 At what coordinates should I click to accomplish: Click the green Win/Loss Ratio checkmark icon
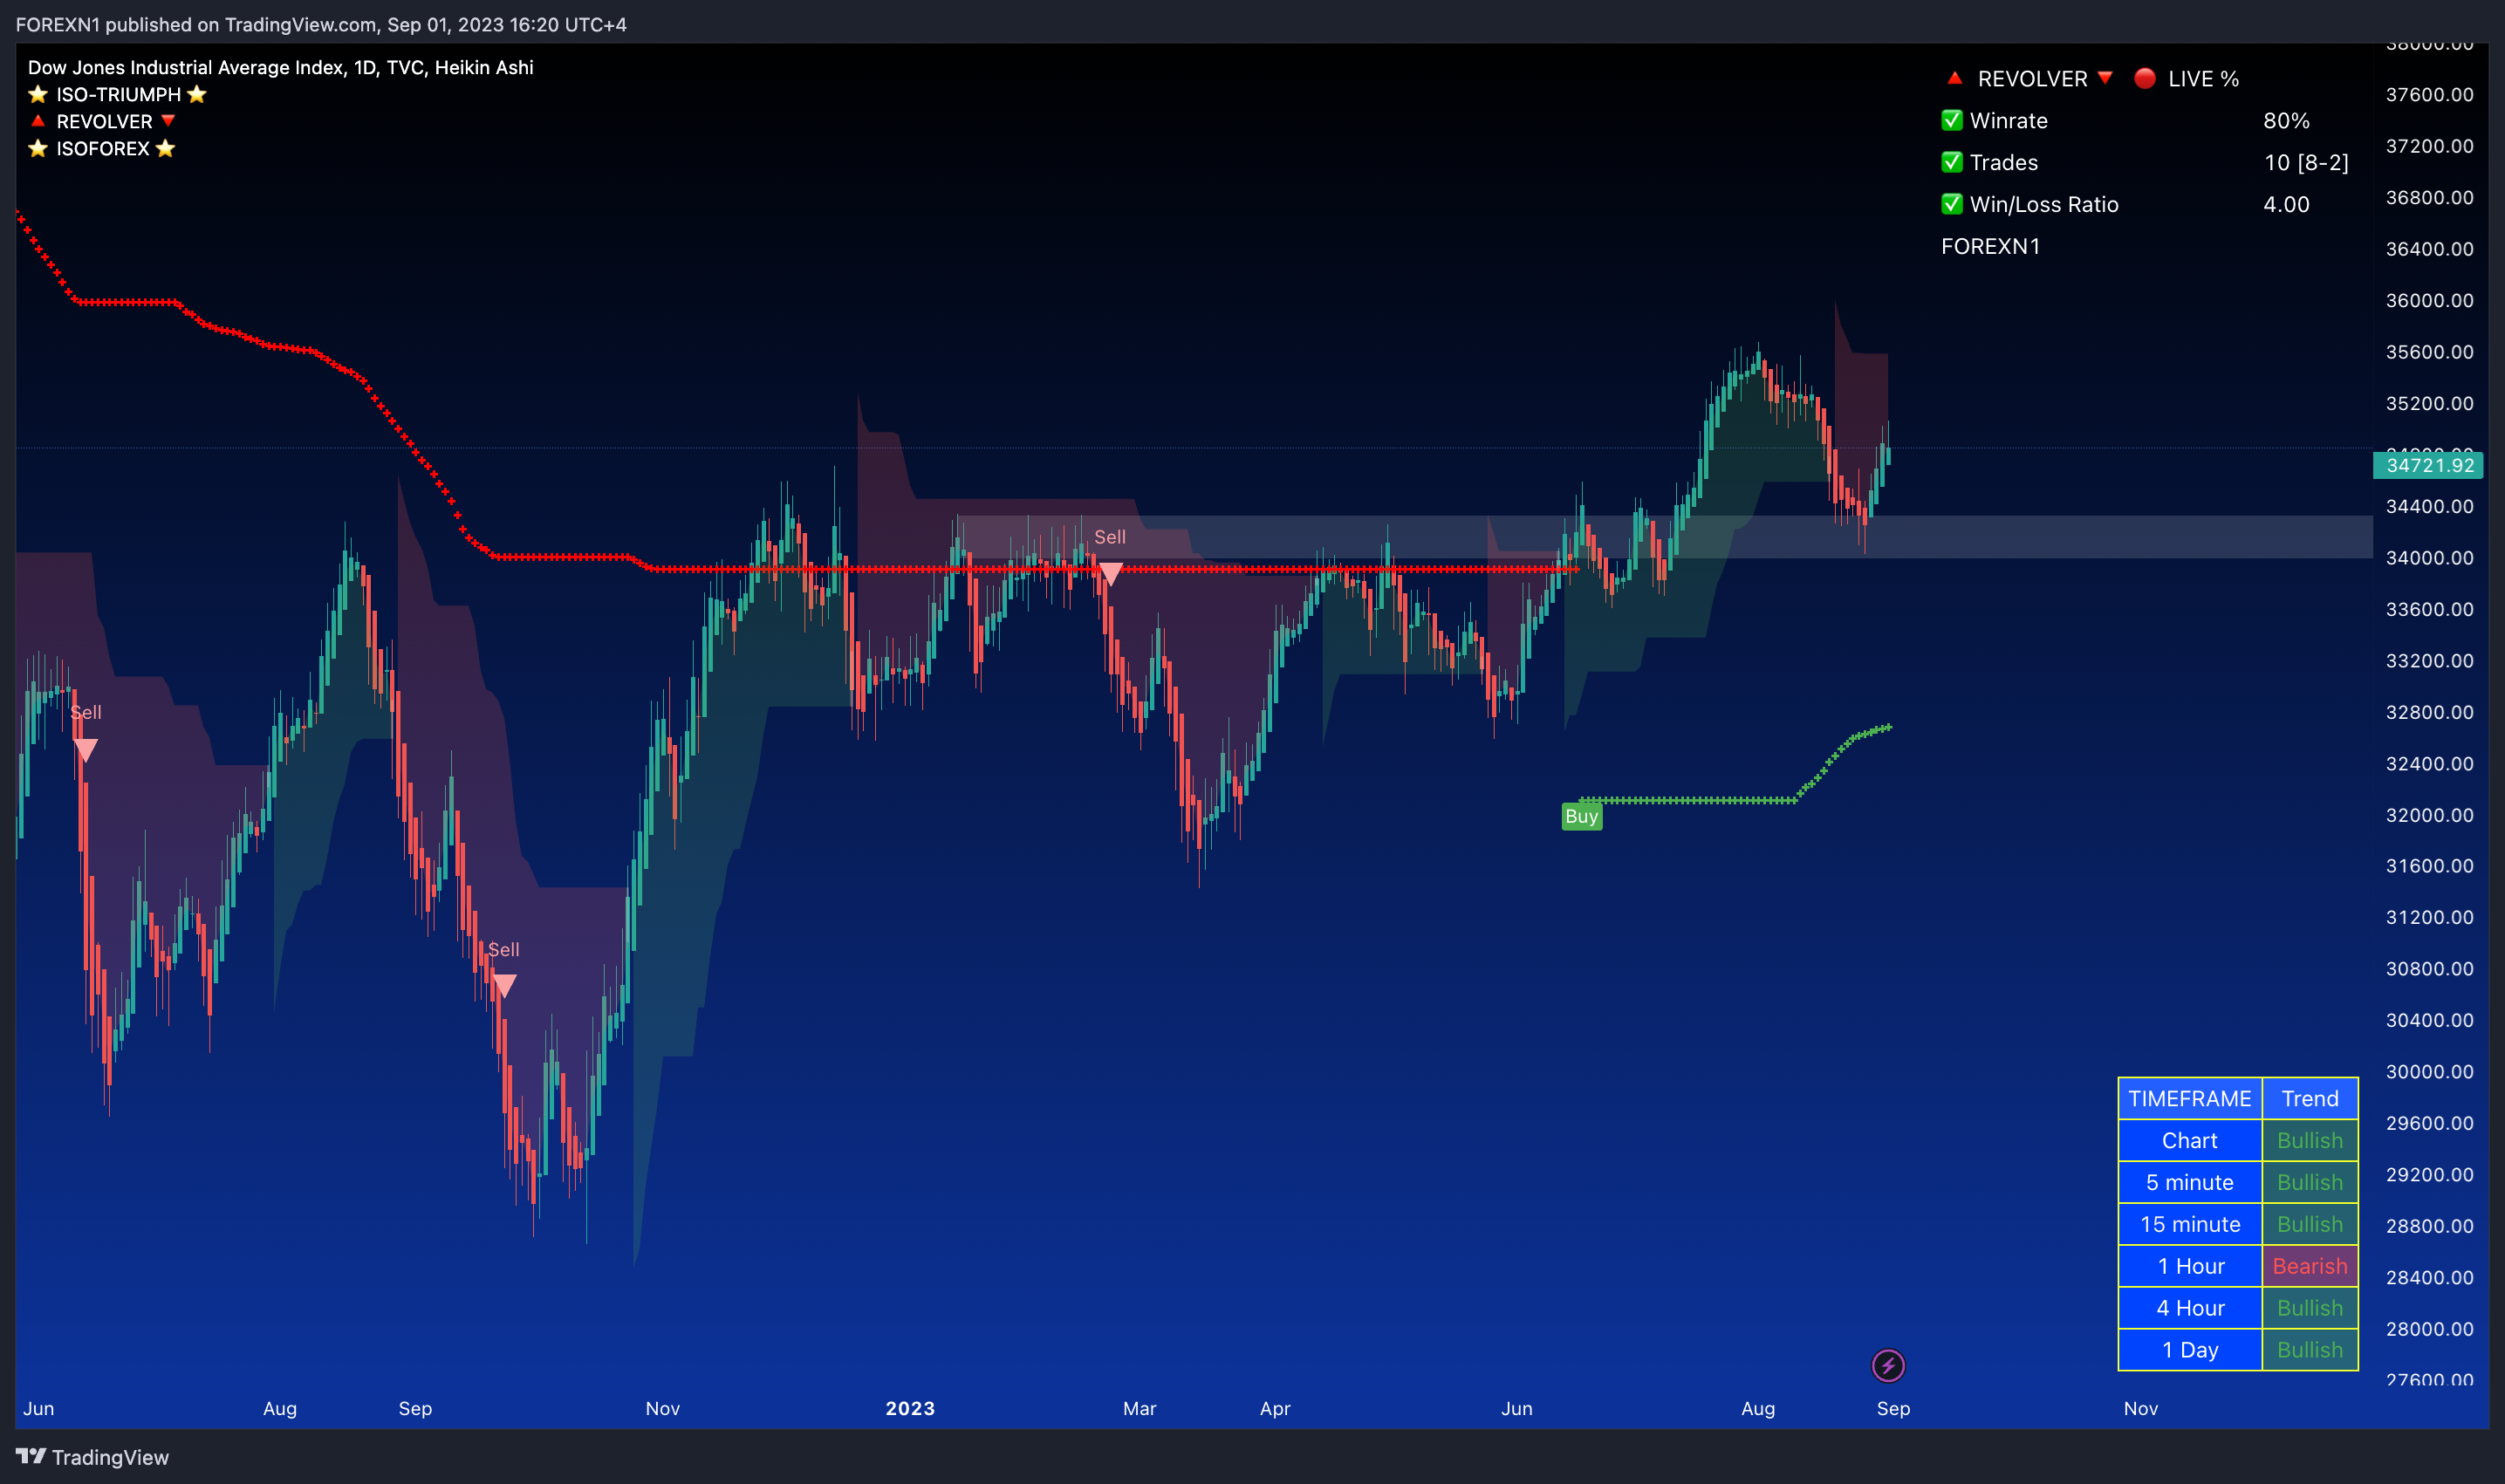(x=1952, y=204)
